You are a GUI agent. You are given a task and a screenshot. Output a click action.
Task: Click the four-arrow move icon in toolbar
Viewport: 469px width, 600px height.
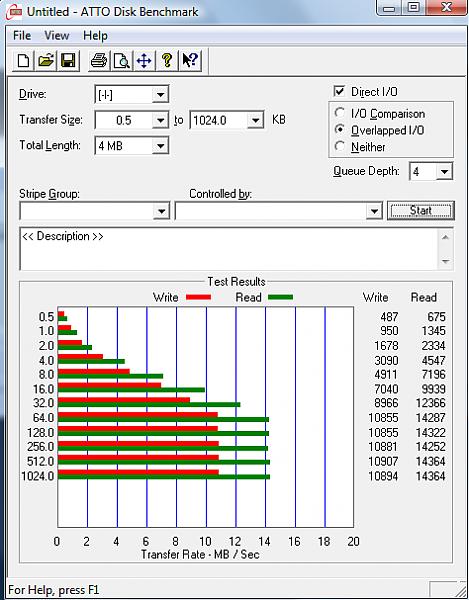point(144,60)
